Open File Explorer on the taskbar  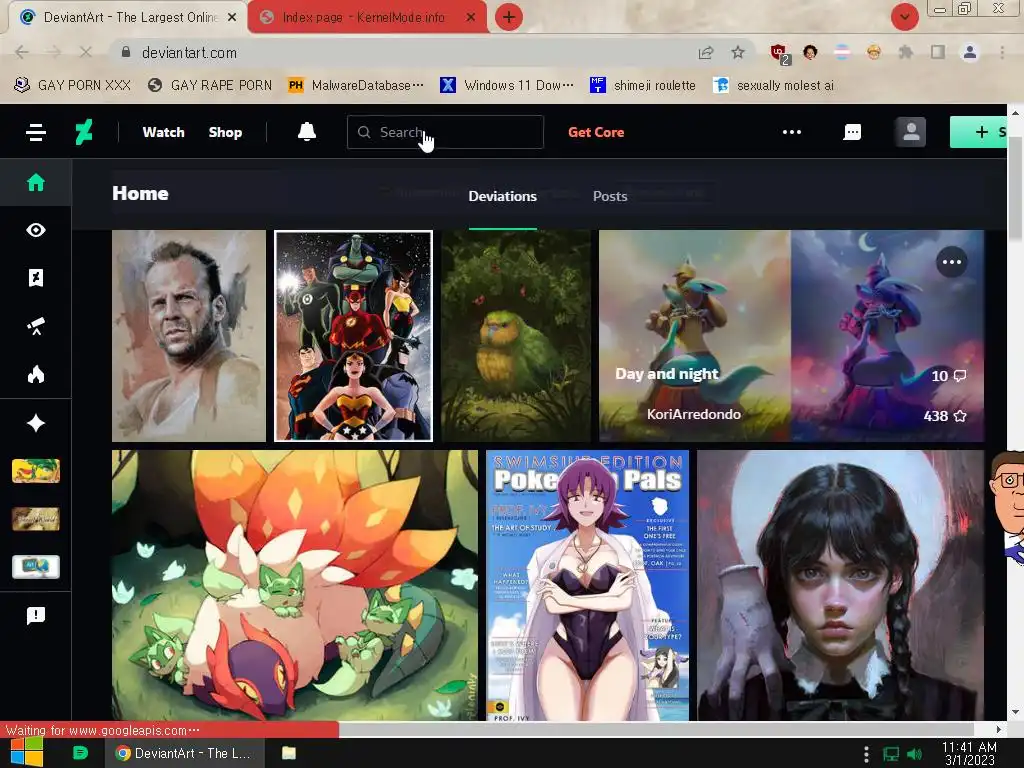[289, 753]
